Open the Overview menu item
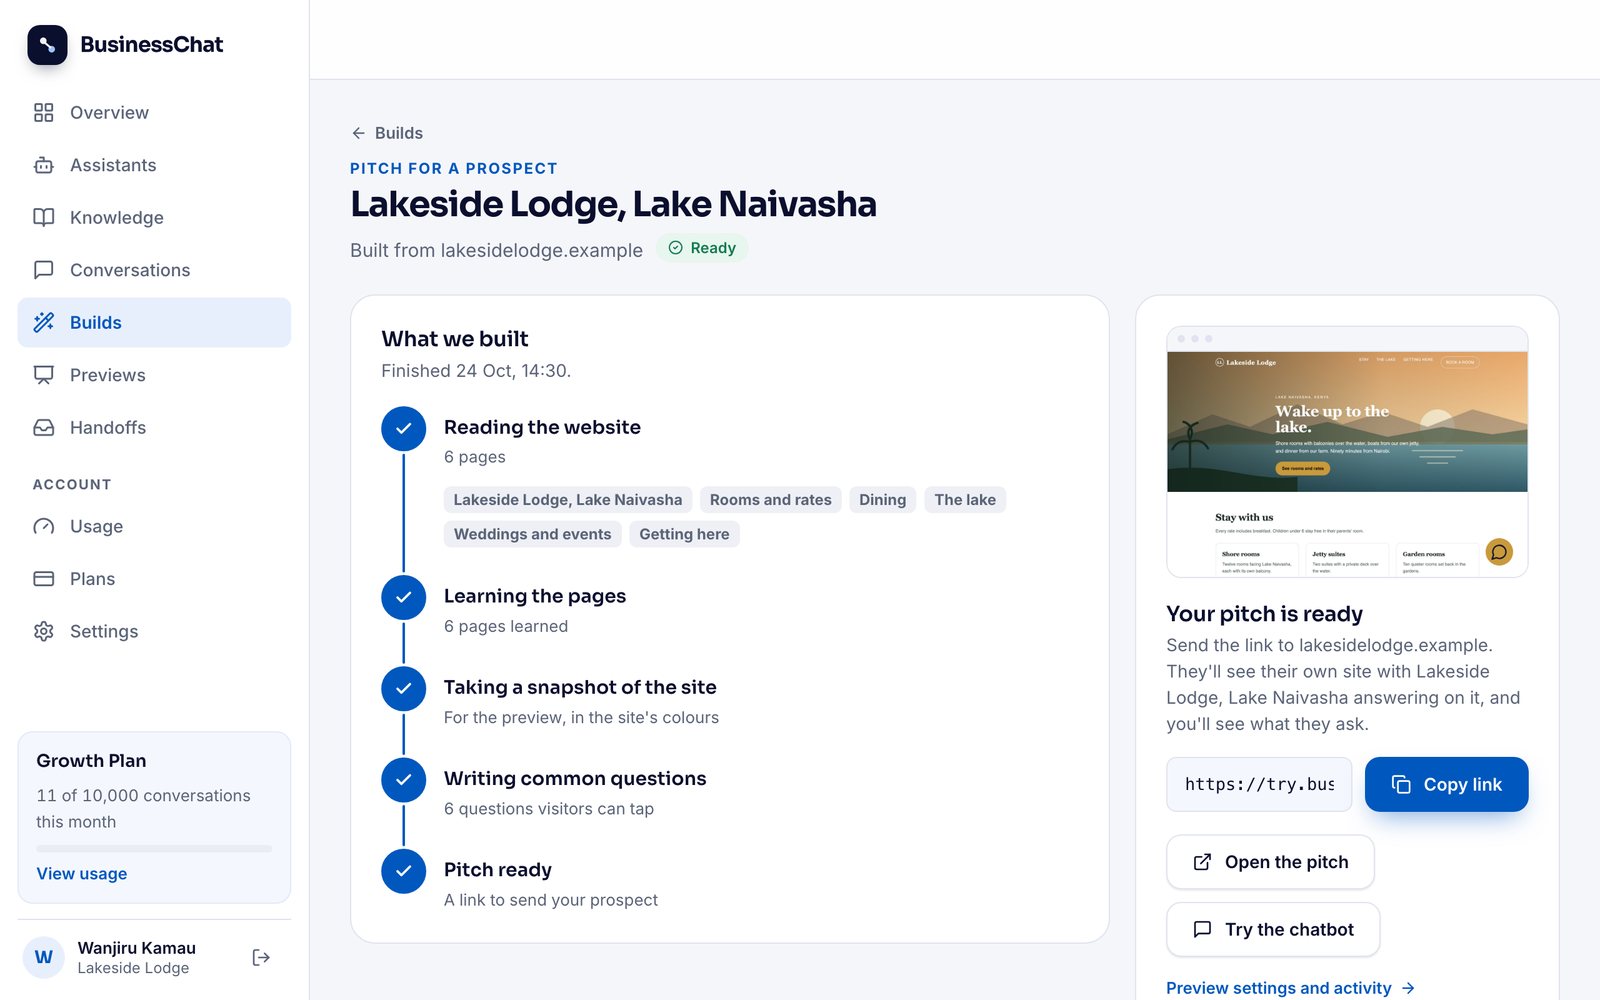This screenshot has width=1600, height=1000. [x=154, y=113]
